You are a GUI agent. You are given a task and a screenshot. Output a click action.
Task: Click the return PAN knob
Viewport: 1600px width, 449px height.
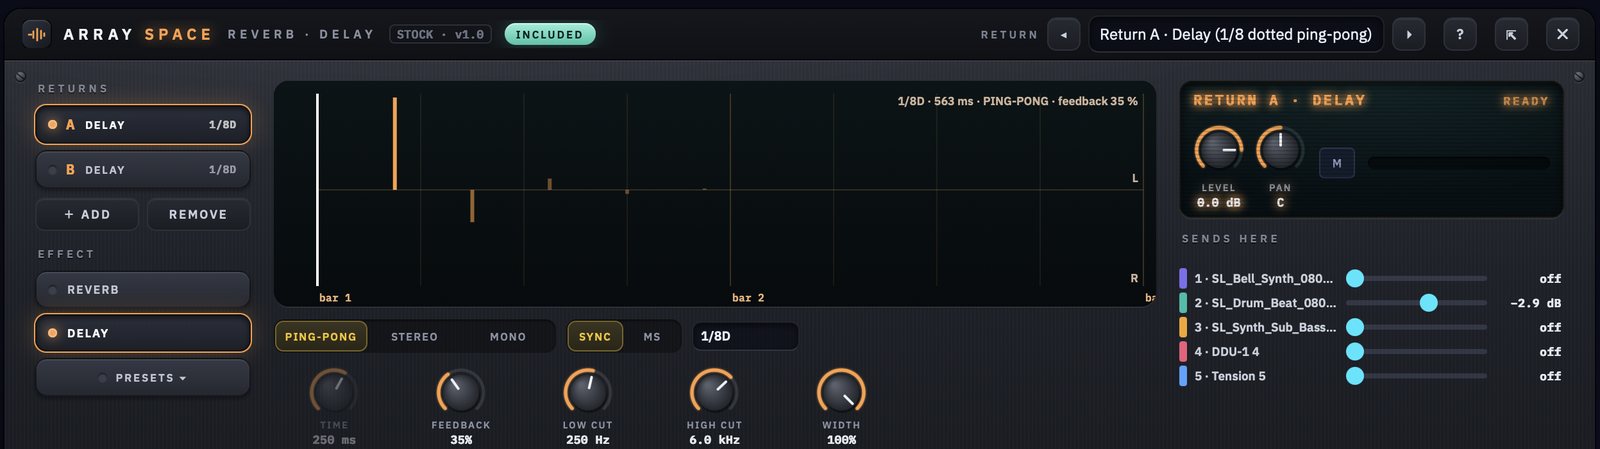click(x=1280, y=150)
